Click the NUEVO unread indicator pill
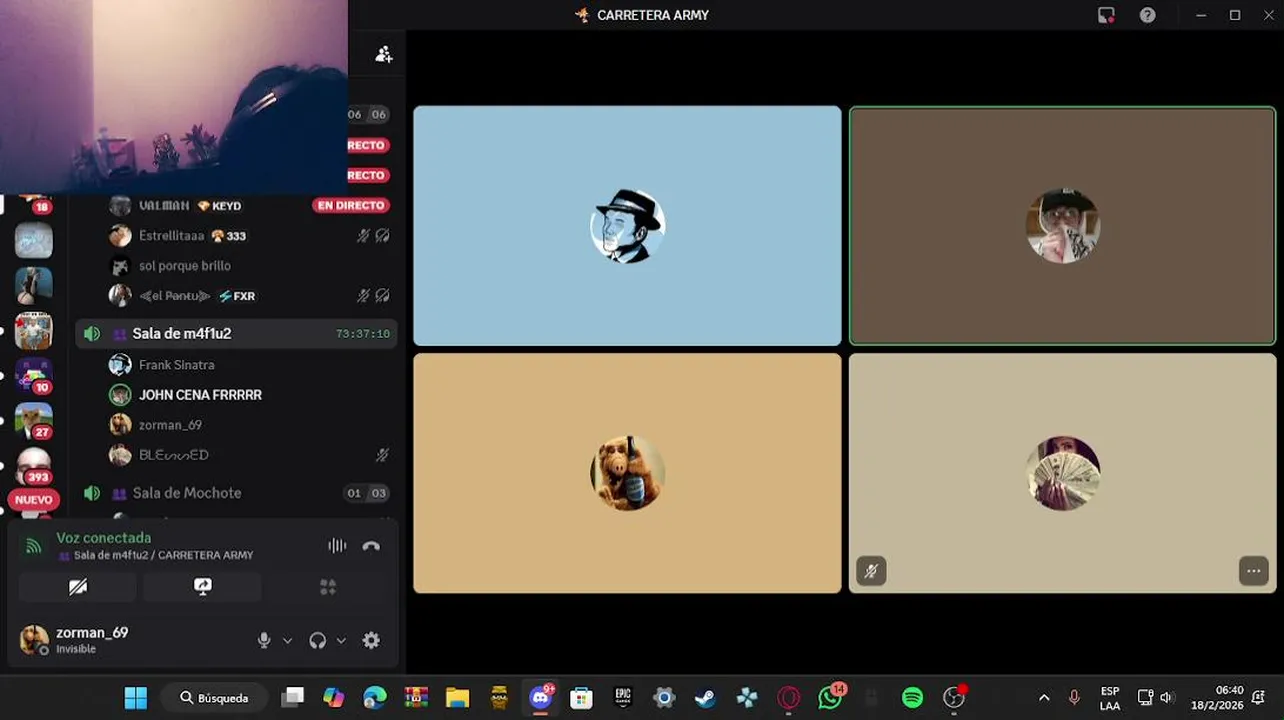Screen dimensions: 1284x720 click(x=33, y=500)
